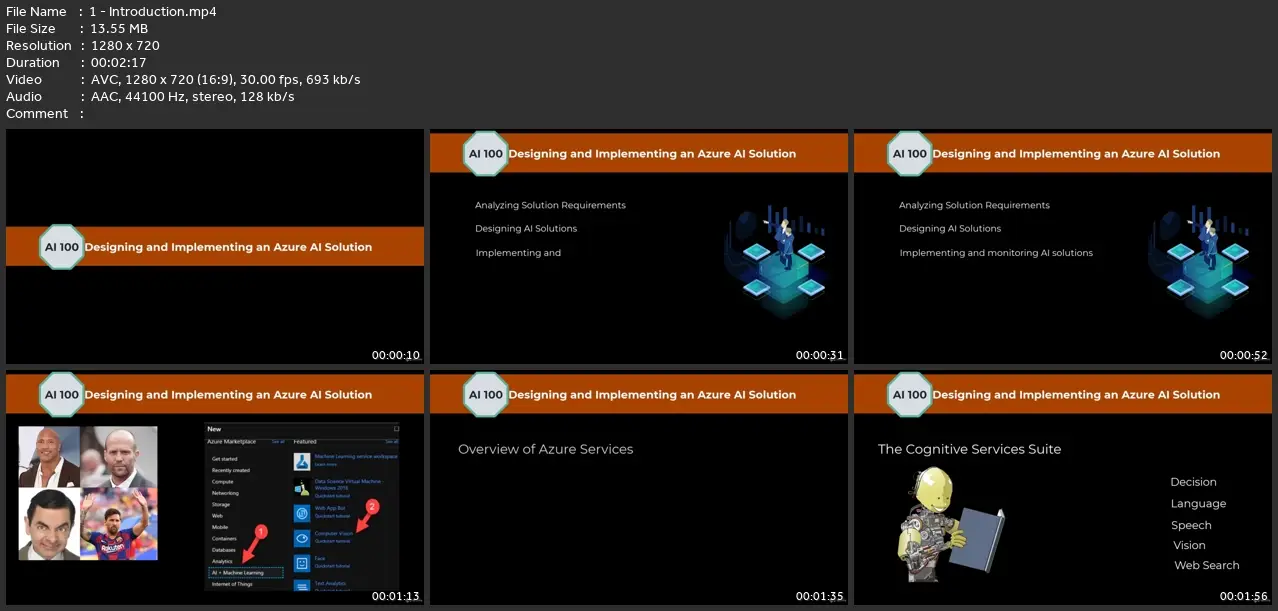Click file name 1 - Introduction.mp4
The height and width of the screenshot is (611, 1278).
[153, 11]
